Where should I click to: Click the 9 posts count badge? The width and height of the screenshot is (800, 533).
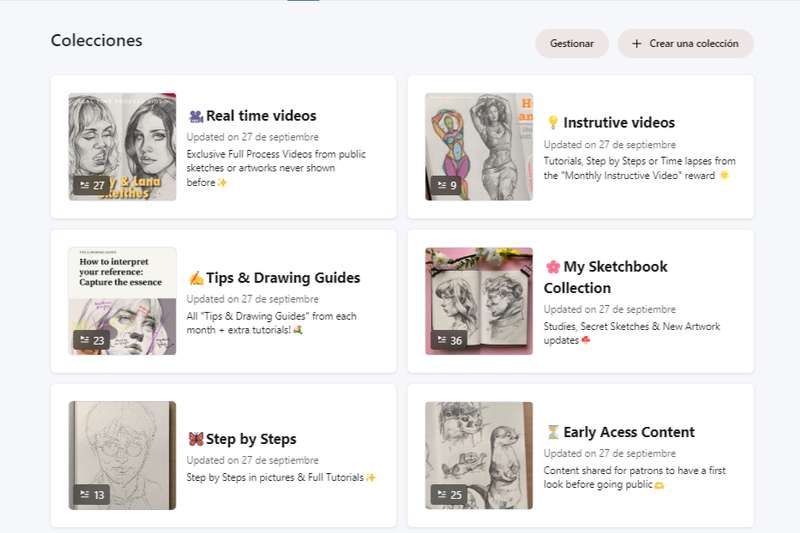[446, 185]
